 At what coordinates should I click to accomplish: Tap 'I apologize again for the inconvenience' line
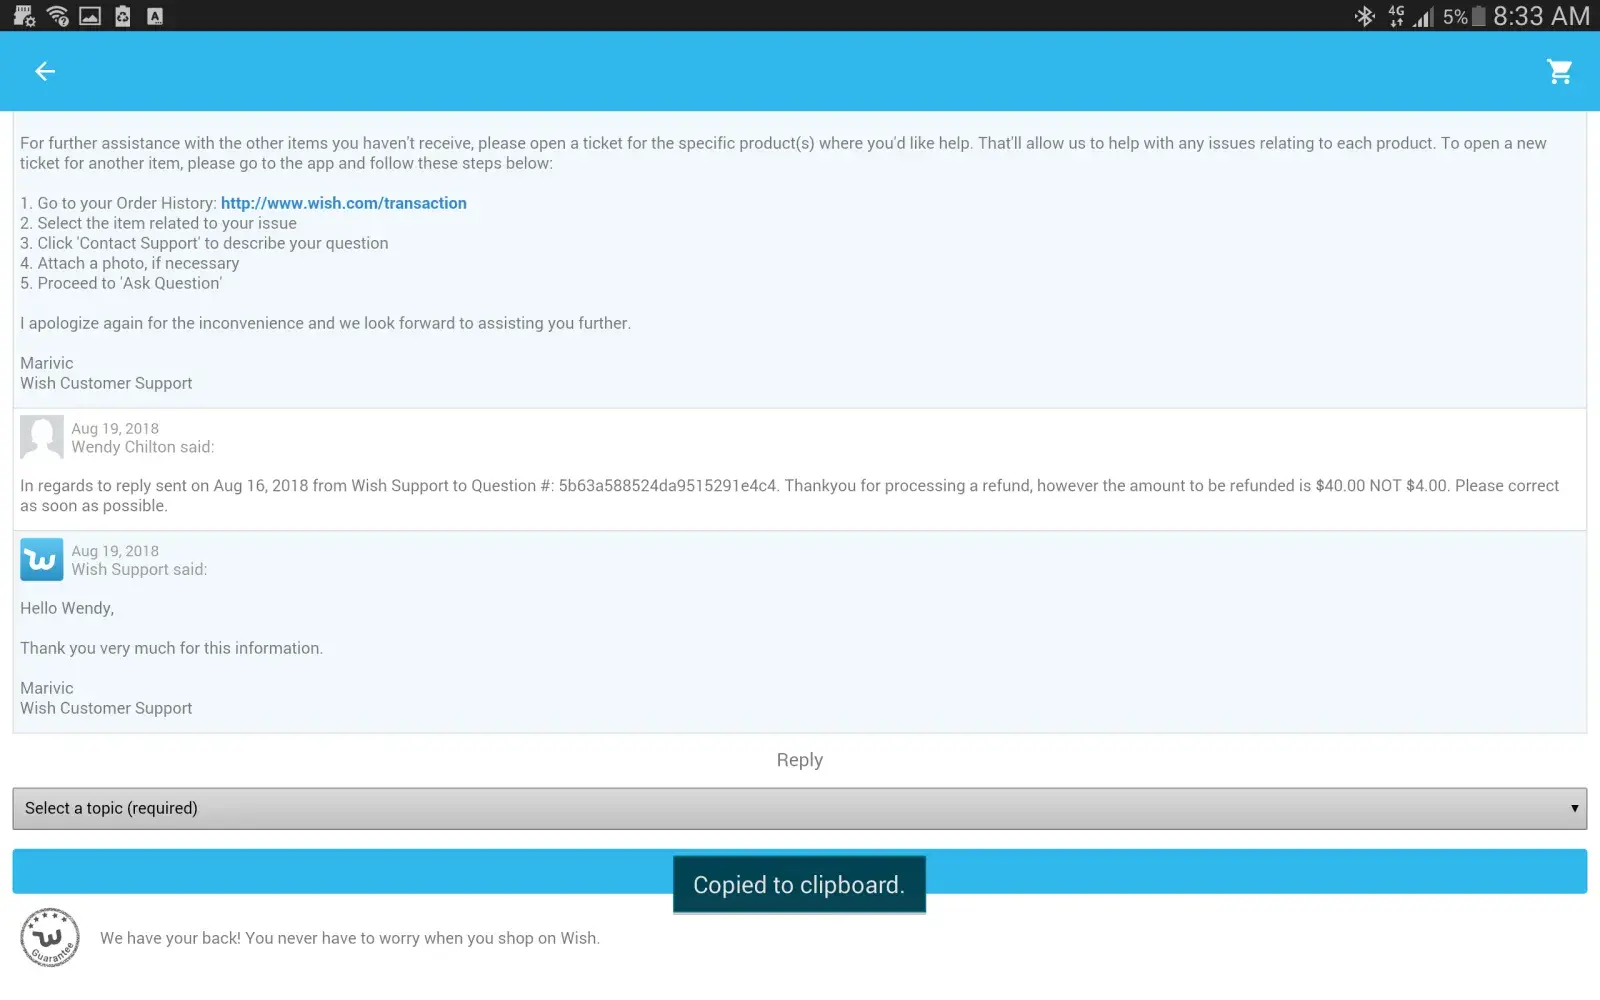(325, 323)
